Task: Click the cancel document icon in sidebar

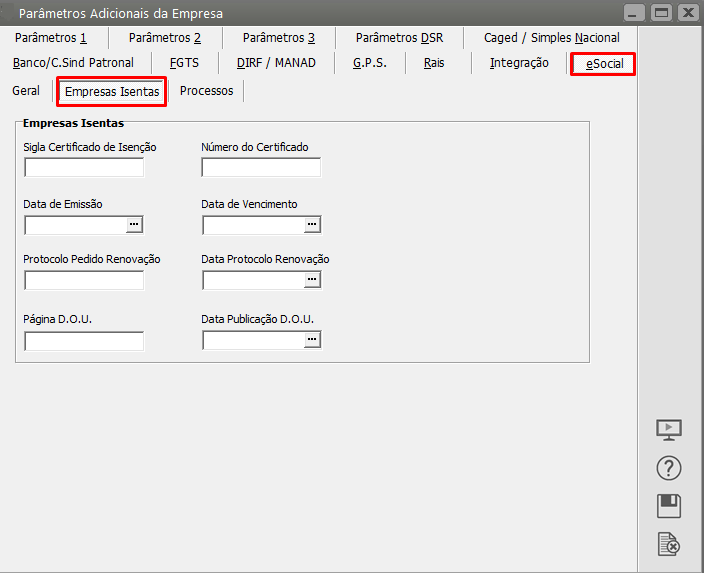Action: pyautogui.click(x=669, y=544)
